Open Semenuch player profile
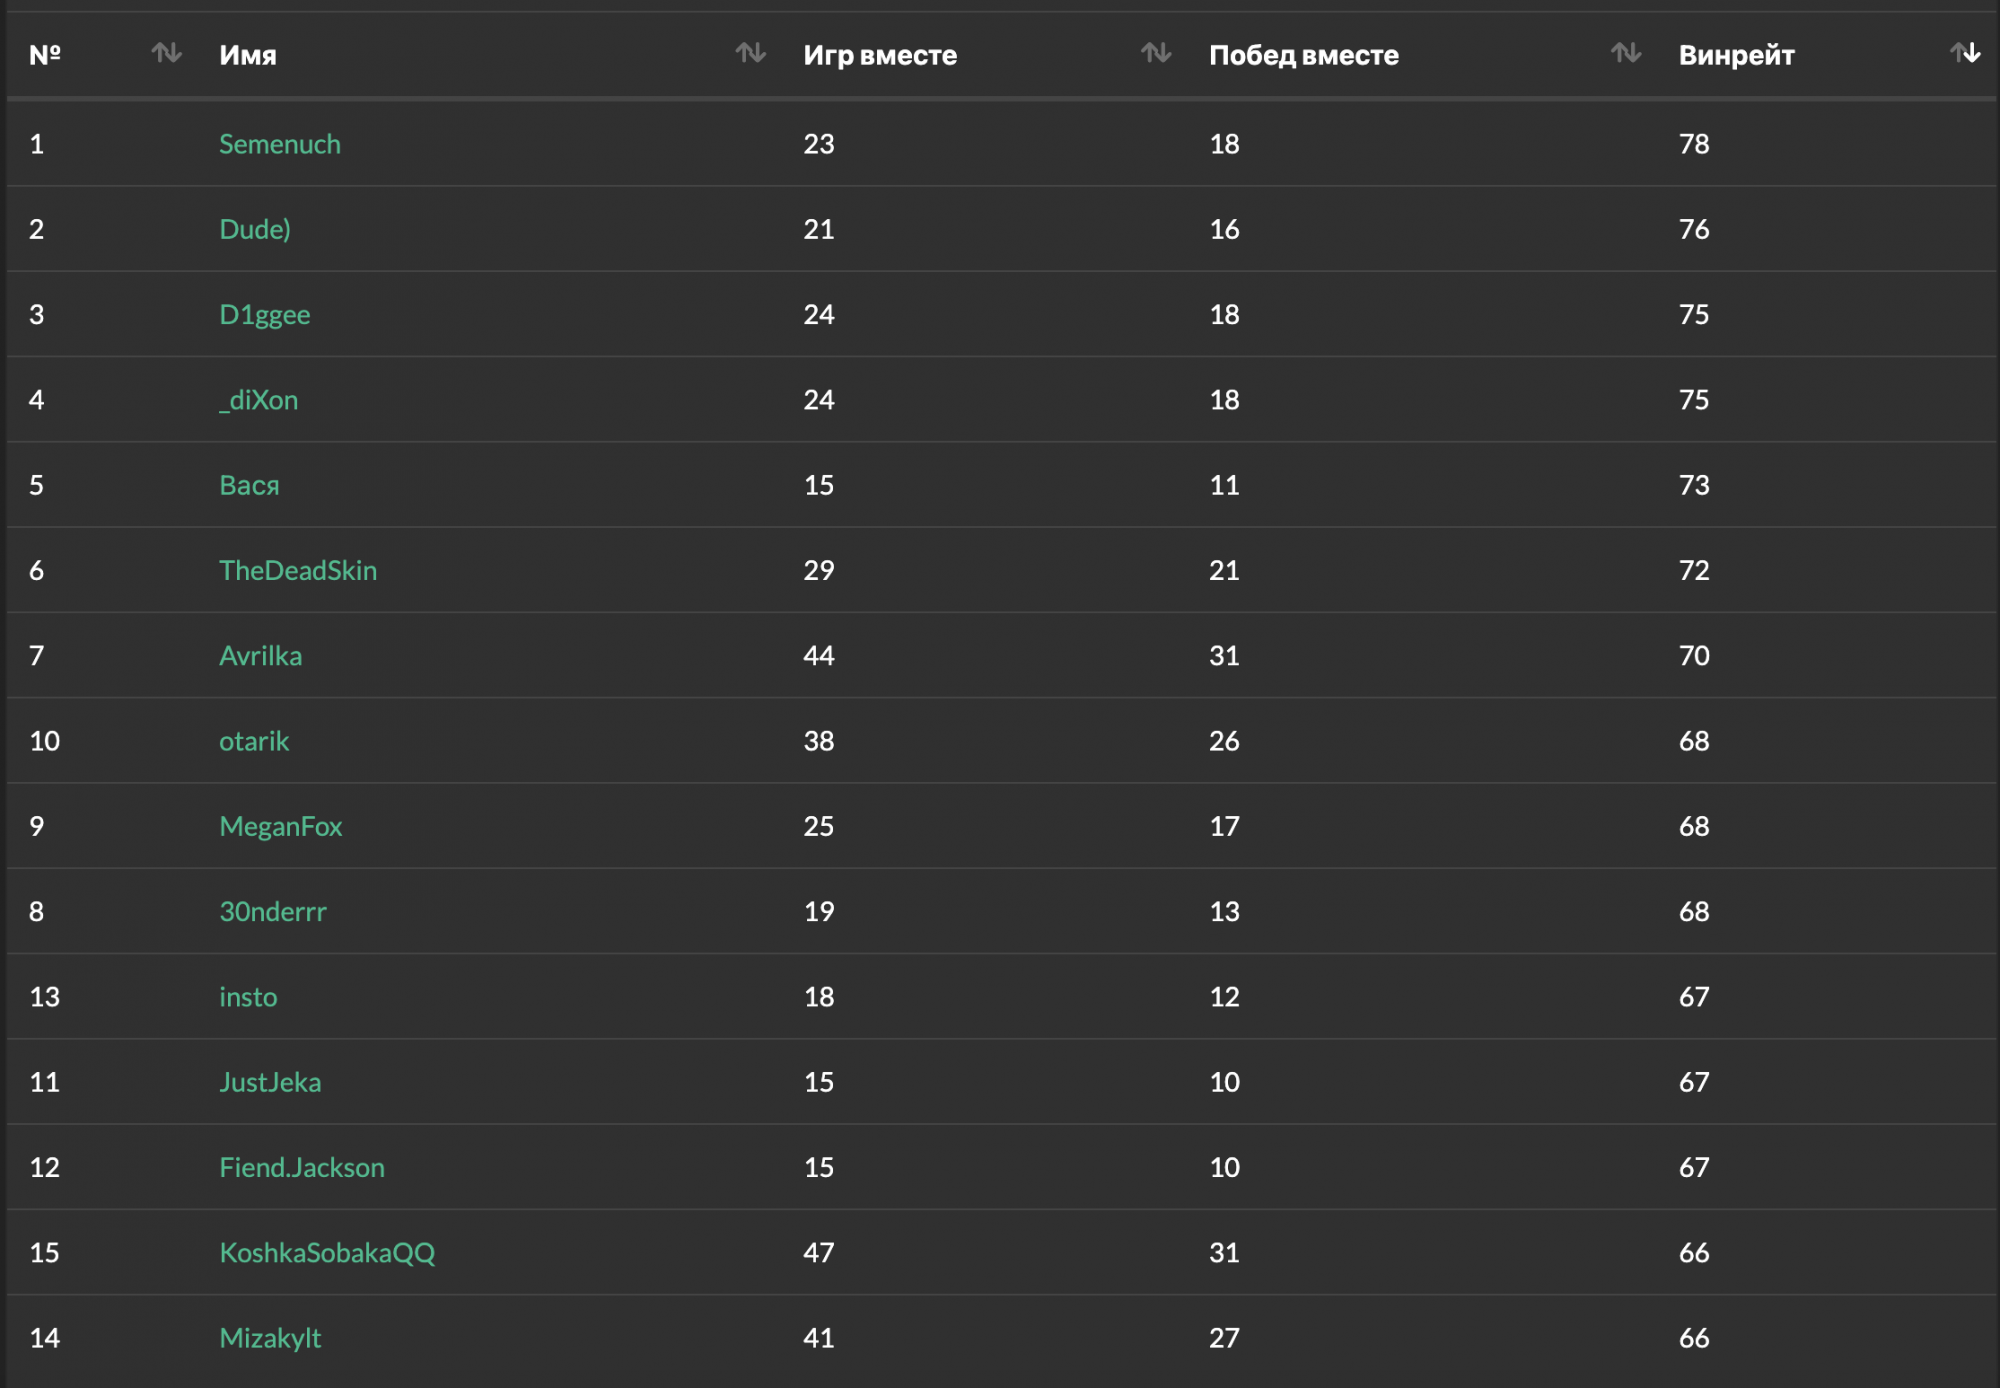 pyautogui.click(x=280, y=144)
